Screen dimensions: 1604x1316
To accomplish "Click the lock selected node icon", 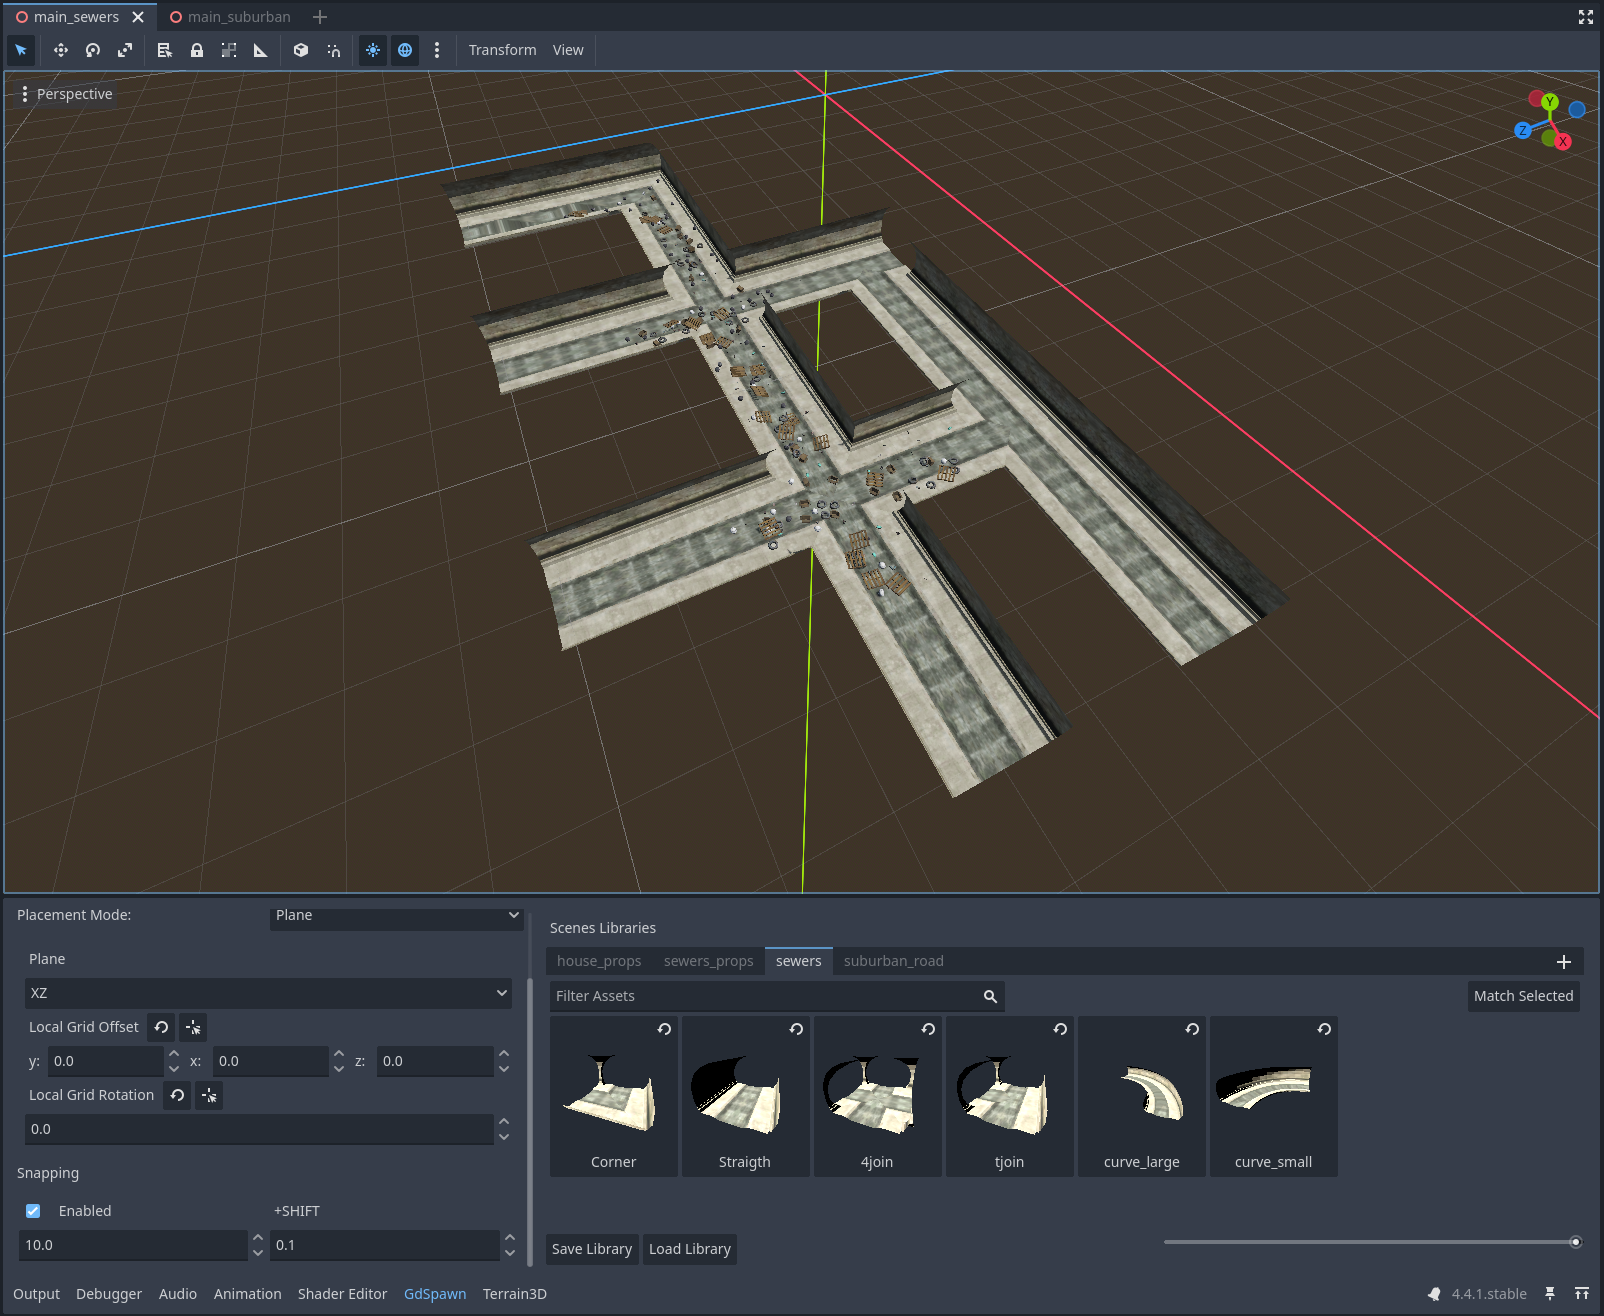I will coord(197,50).
